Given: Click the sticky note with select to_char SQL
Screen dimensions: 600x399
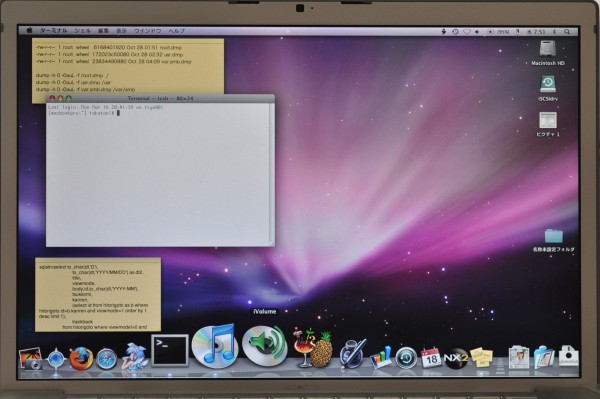Looking at the screenshot, I should click(98, 295).
